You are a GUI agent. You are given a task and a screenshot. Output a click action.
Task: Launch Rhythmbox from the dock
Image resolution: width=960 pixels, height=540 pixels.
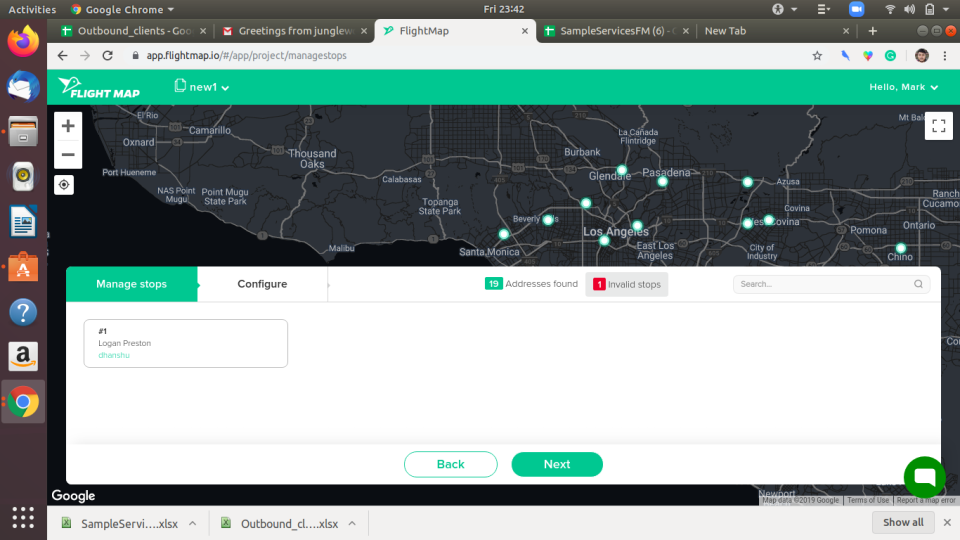pyautogui.click(x=23, y=176)
